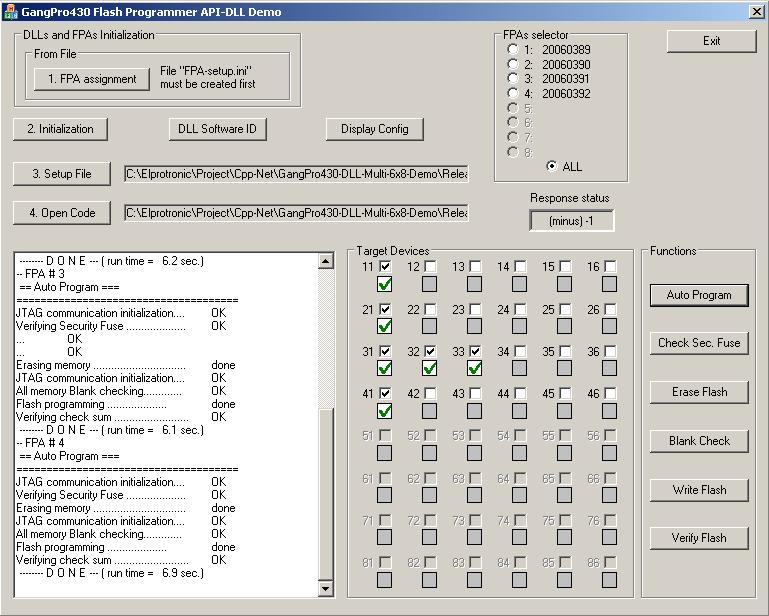Click the 1. FPA assignment button
This screenshot has height=616, width=769.
tap(92, 79)
